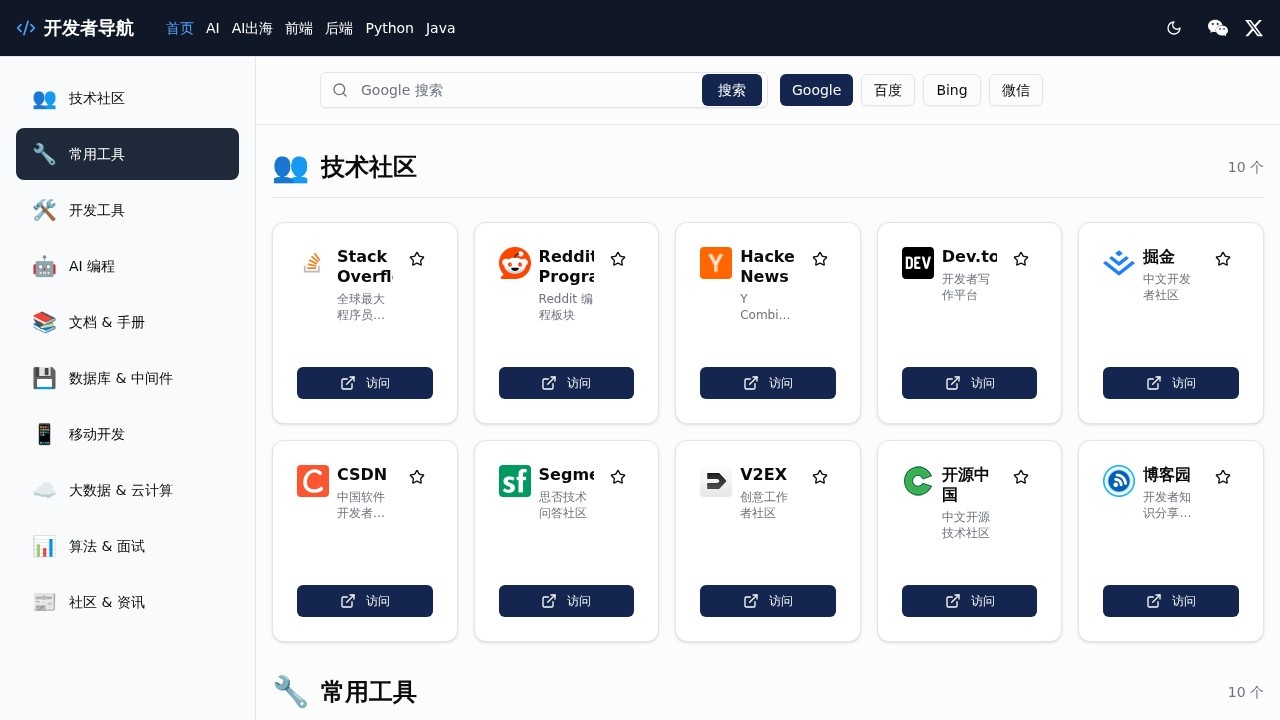The image size is (1280, 720).
Task: Visit 开源中国 via its 访问 button
Action: click(x=969, y=601)
